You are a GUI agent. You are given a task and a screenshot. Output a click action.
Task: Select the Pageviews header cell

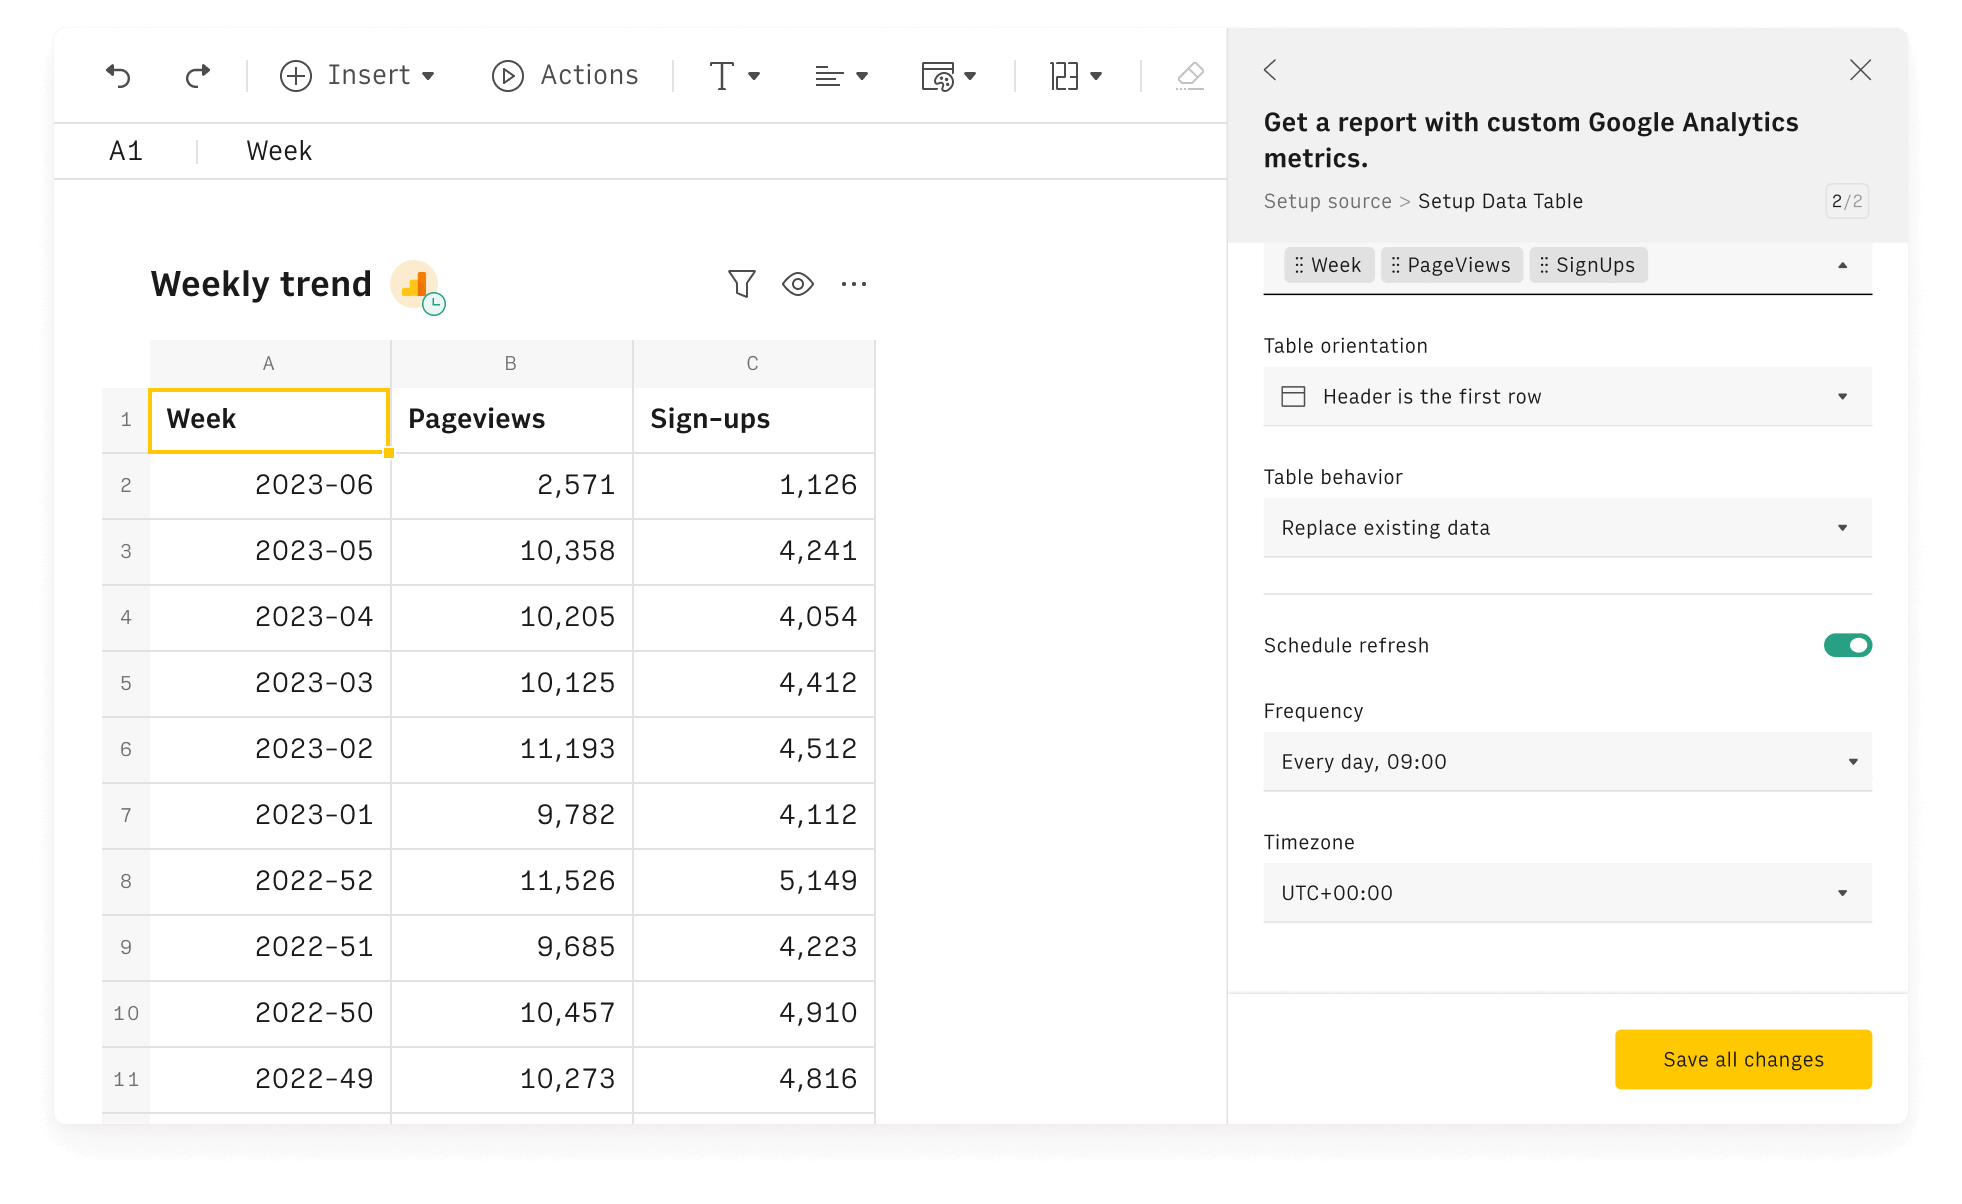(x=511, y=419)
